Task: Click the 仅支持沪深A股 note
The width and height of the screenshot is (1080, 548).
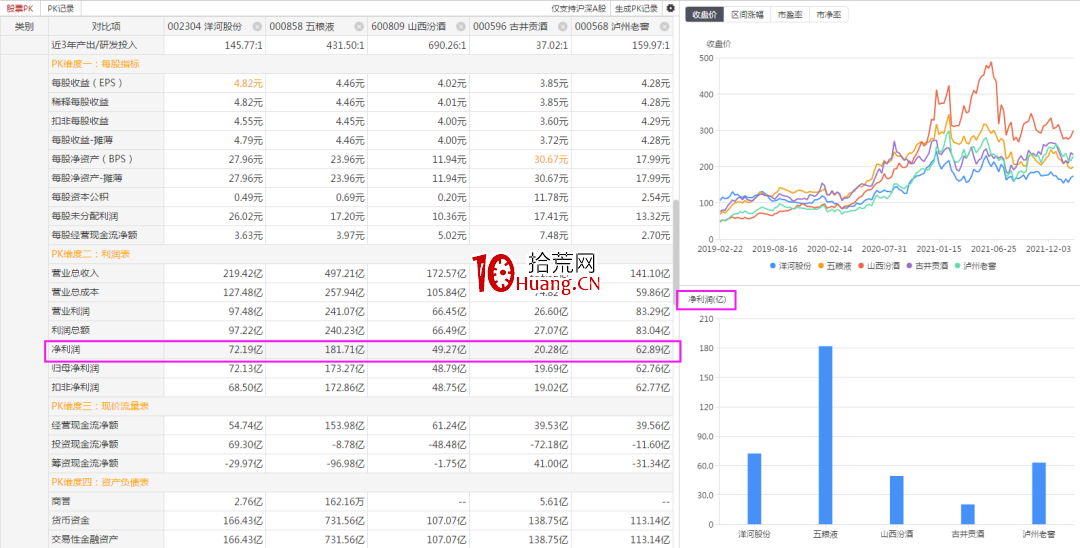Action: pyautogui.click(x=579, y=9)
